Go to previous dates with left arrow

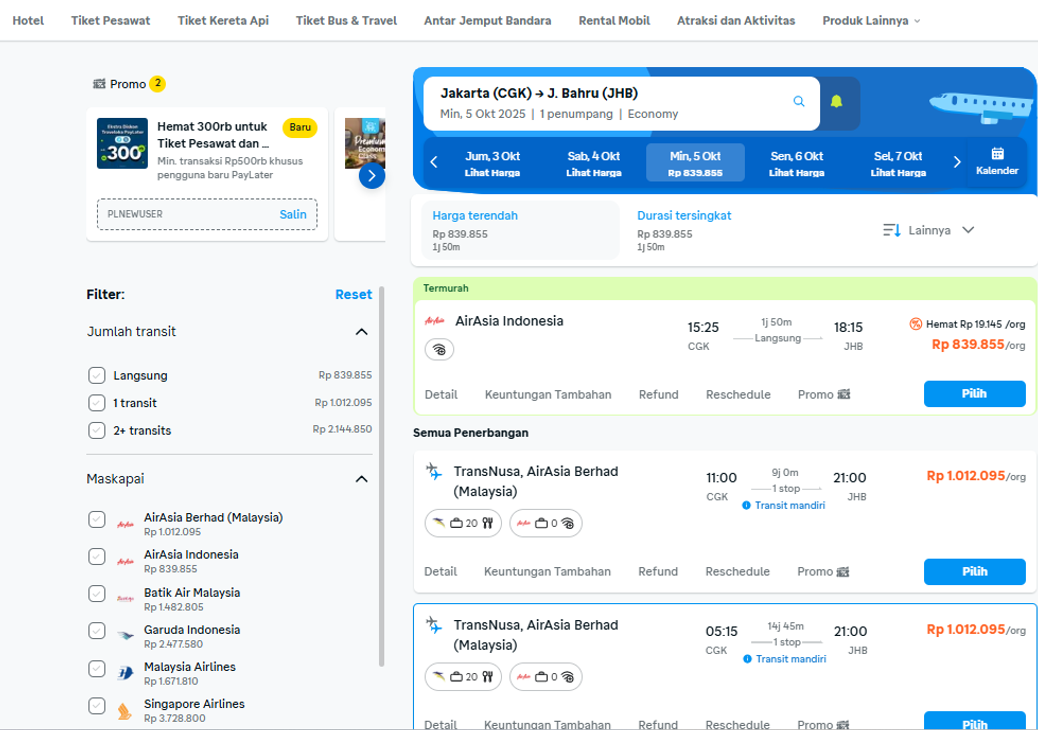coord(434,162)
